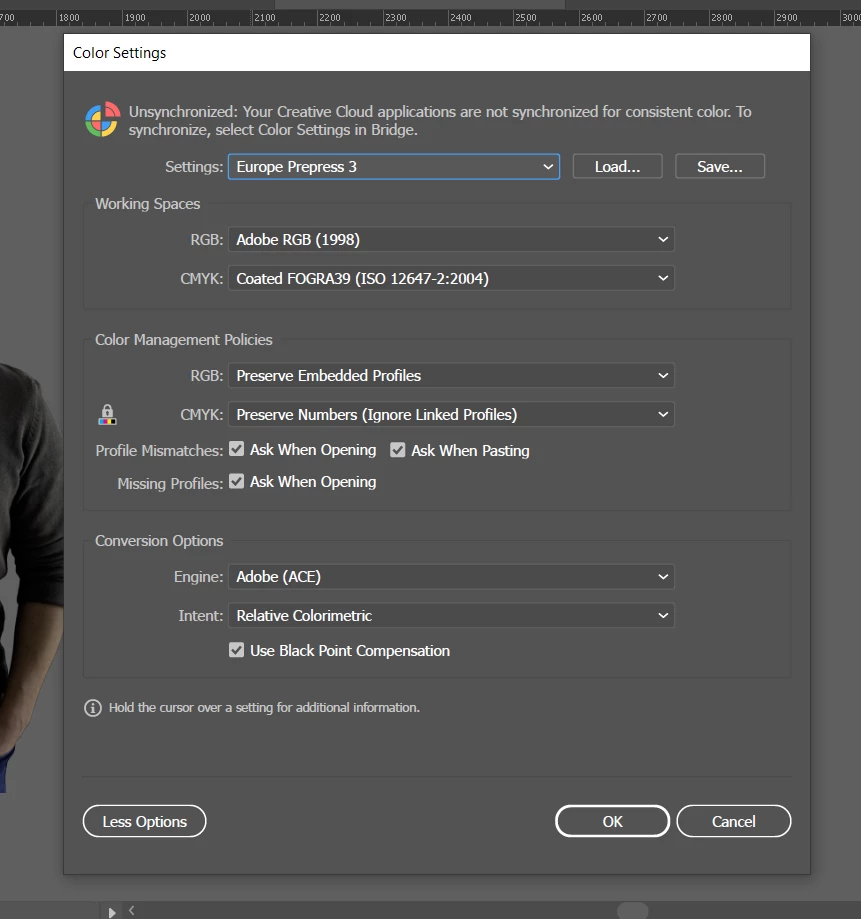Viewport: 861px width, 919px height.
Task: Toggle Missing Profiles Ask When Opening checkbox
Action: click(237, 482)
